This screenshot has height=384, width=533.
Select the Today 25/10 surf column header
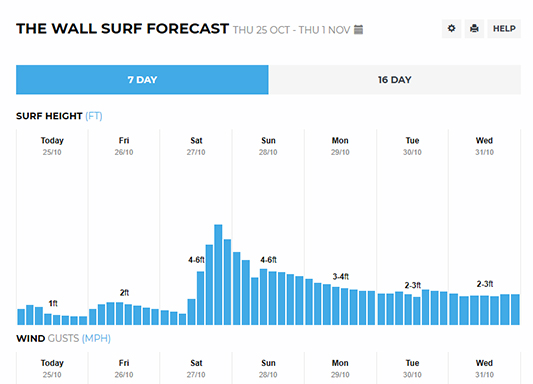(x=52, y=146)
